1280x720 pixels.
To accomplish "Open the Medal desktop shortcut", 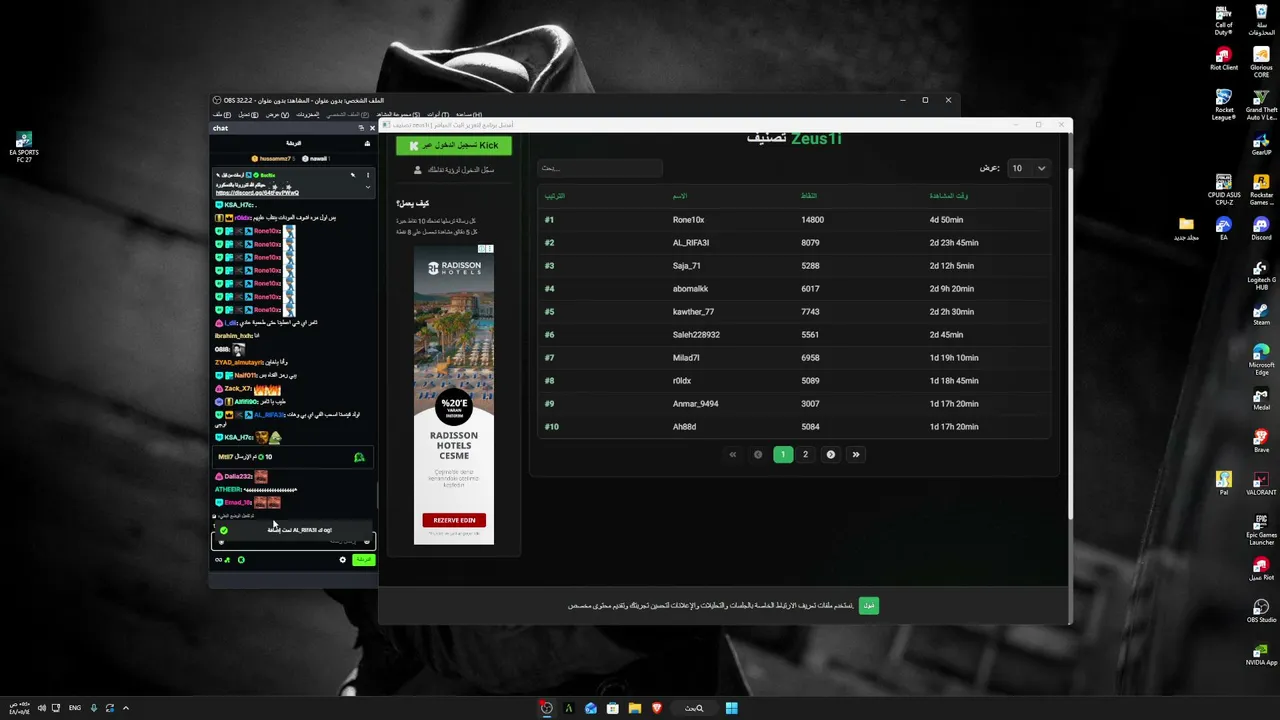I will coord(1261,397).
